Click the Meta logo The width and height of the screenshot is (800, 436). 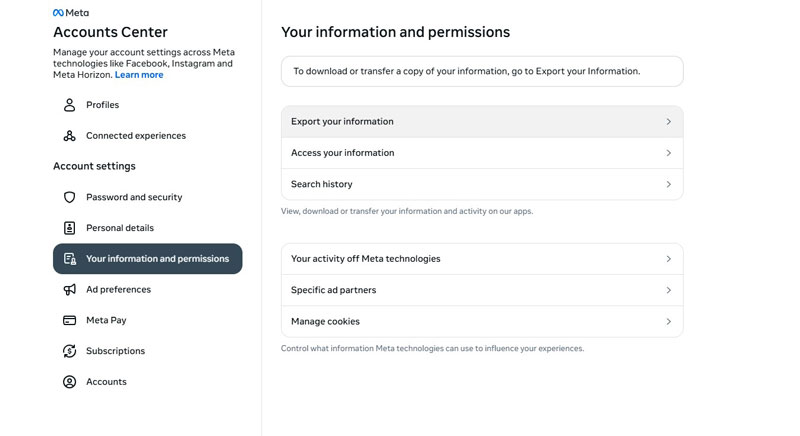(70, 13)
